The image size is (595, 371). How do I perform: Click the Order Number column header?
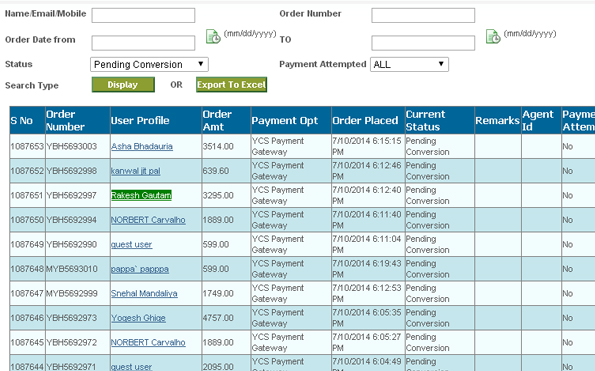pos(78,121)
